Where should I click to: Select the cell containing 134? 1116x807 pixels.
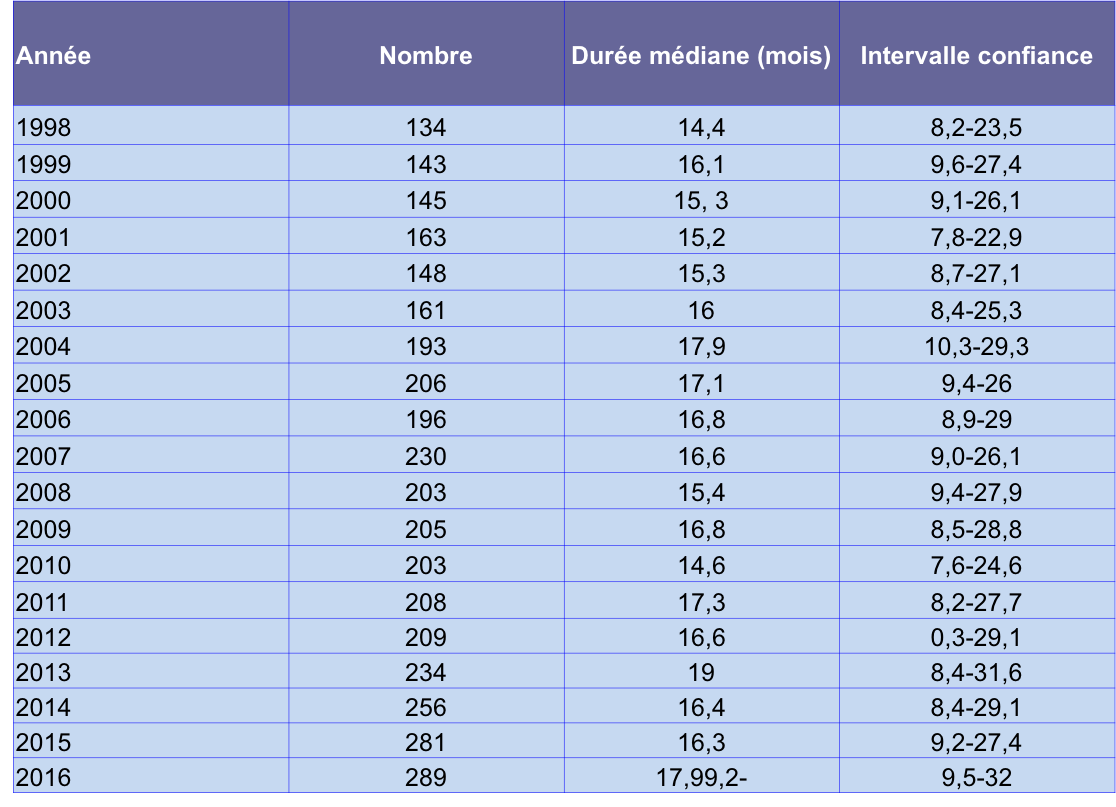point(426,128)
